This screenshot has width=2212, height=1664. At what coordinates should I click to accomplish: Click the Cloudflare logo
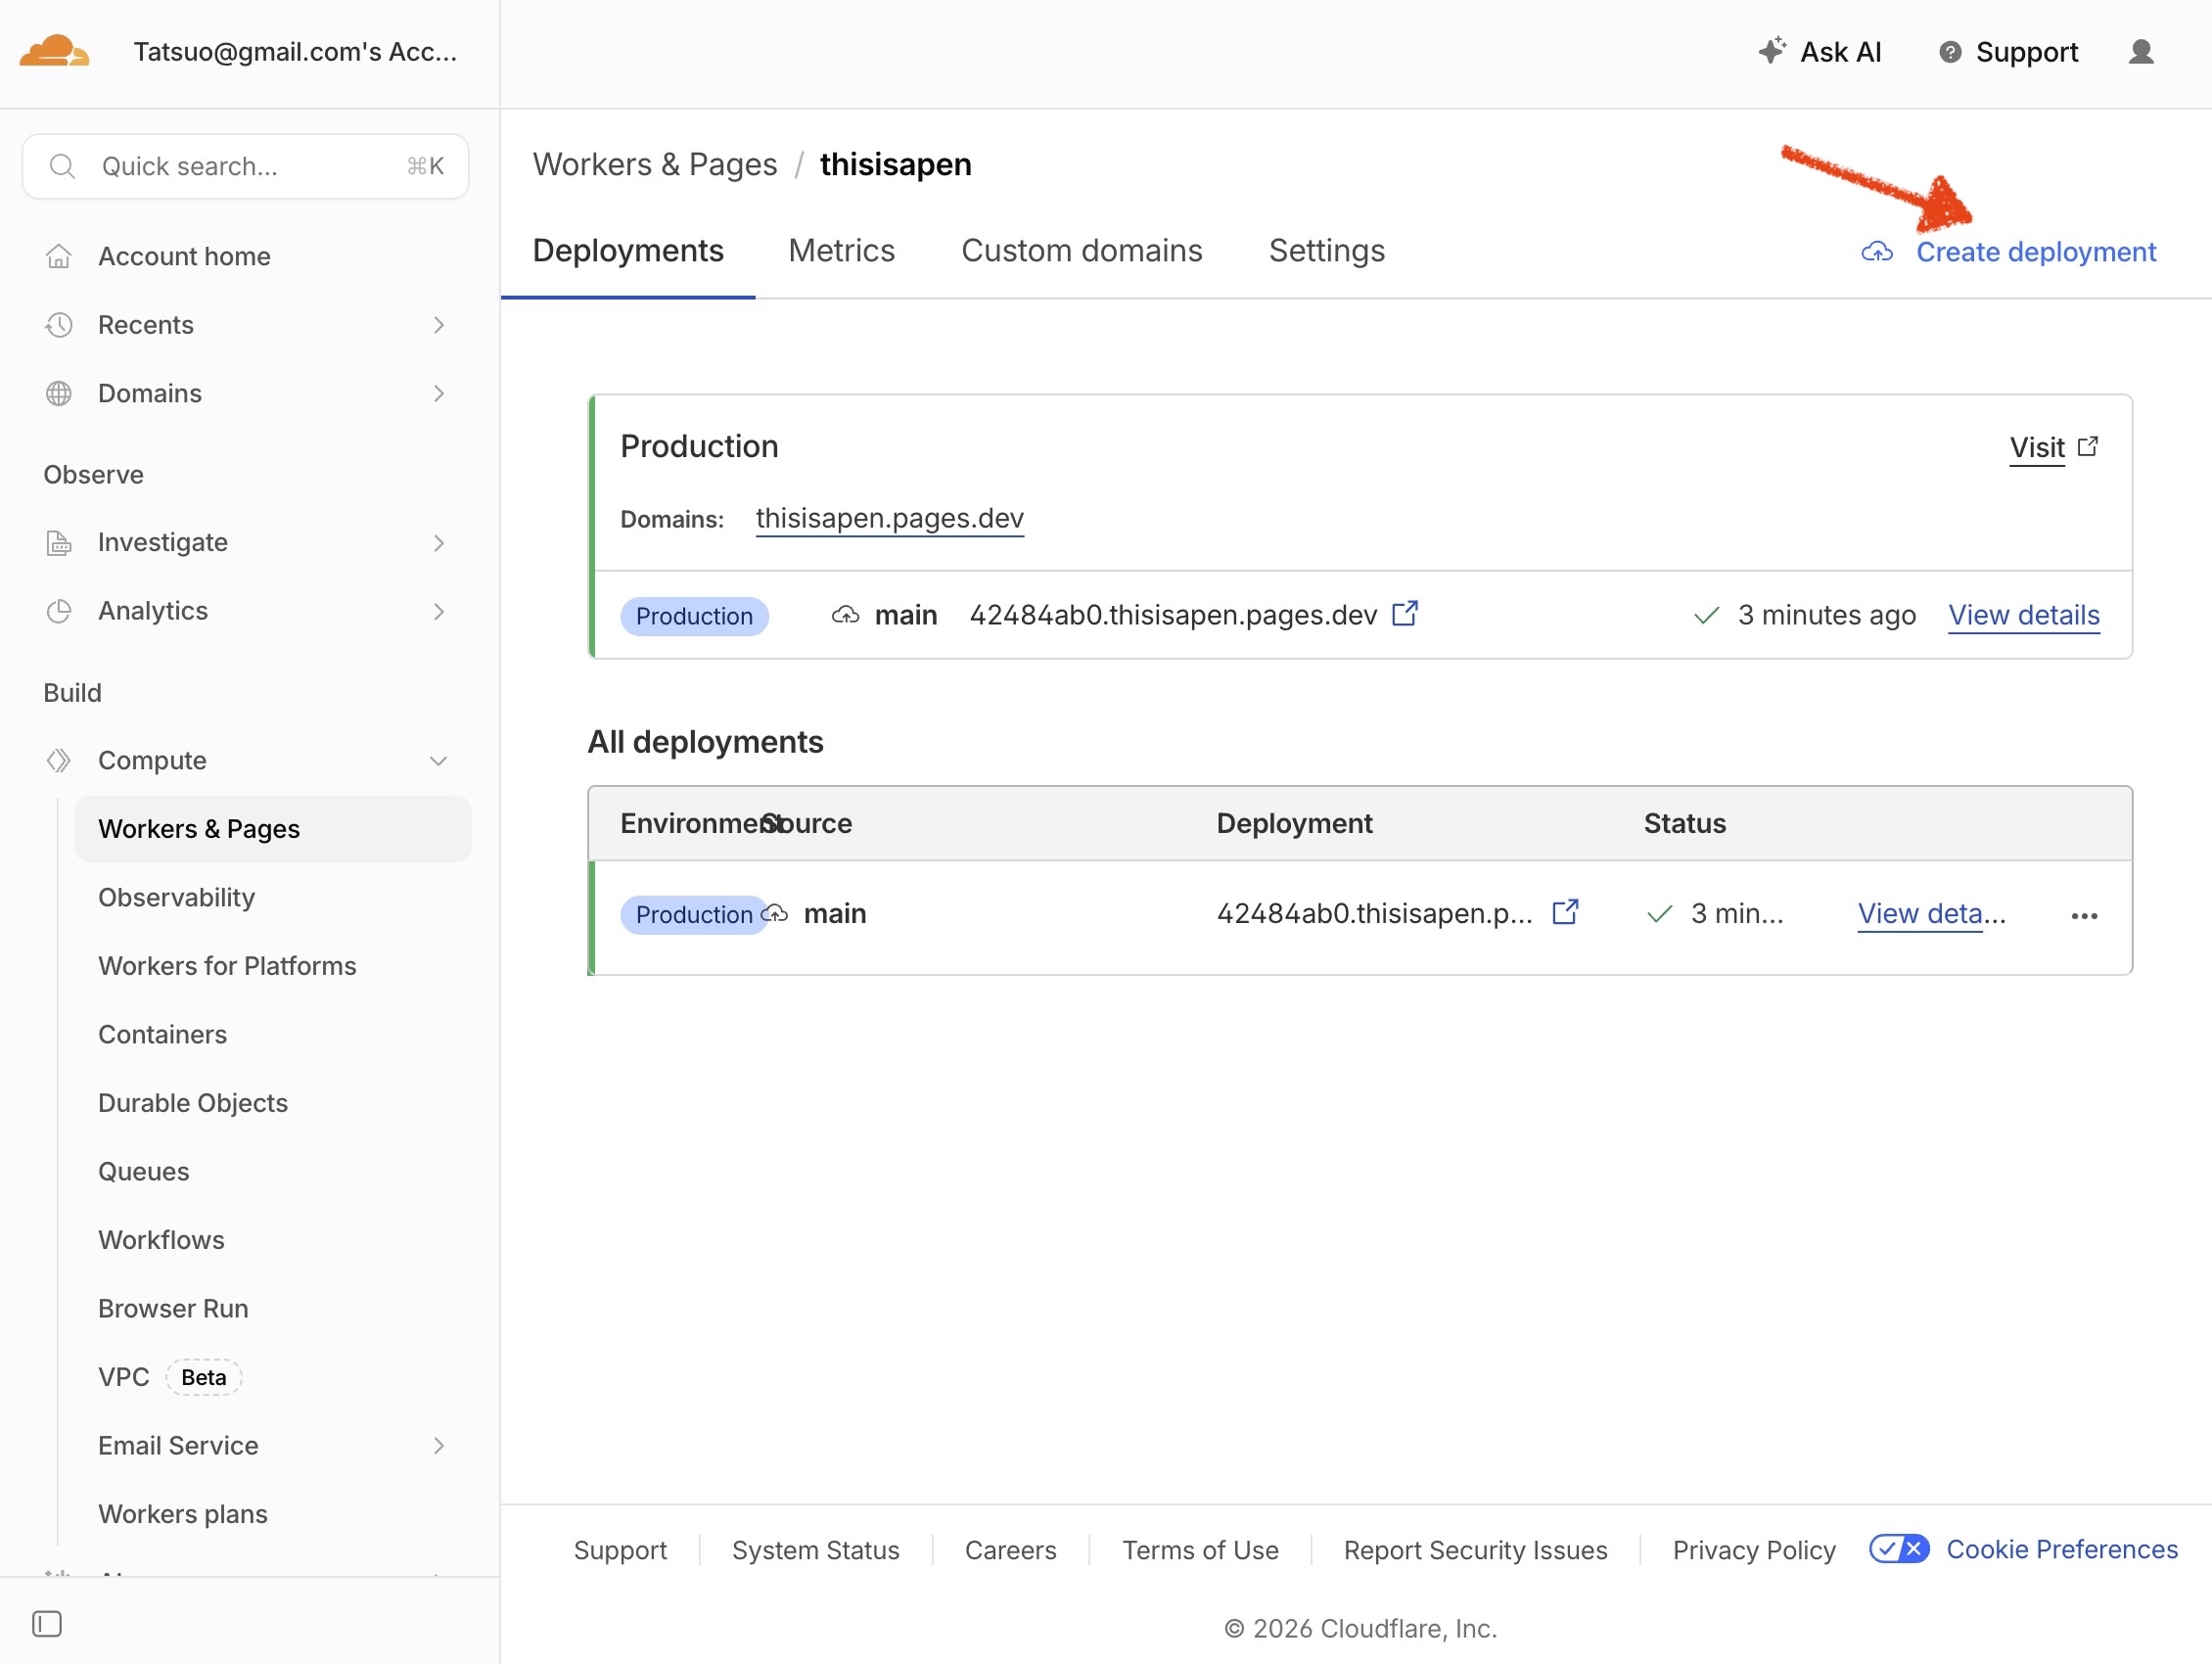click(x=54, y=51)
